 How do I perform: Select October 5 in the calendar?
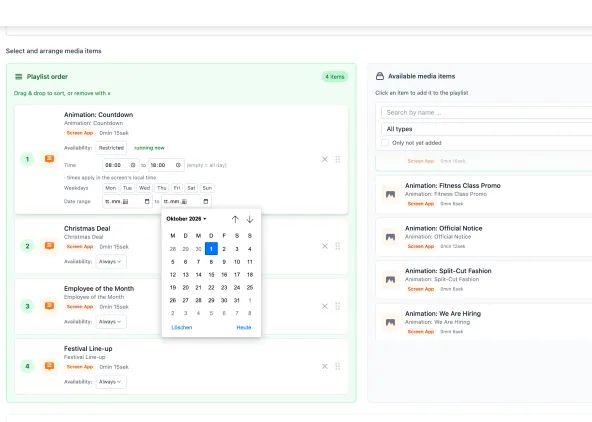(173, 262)
